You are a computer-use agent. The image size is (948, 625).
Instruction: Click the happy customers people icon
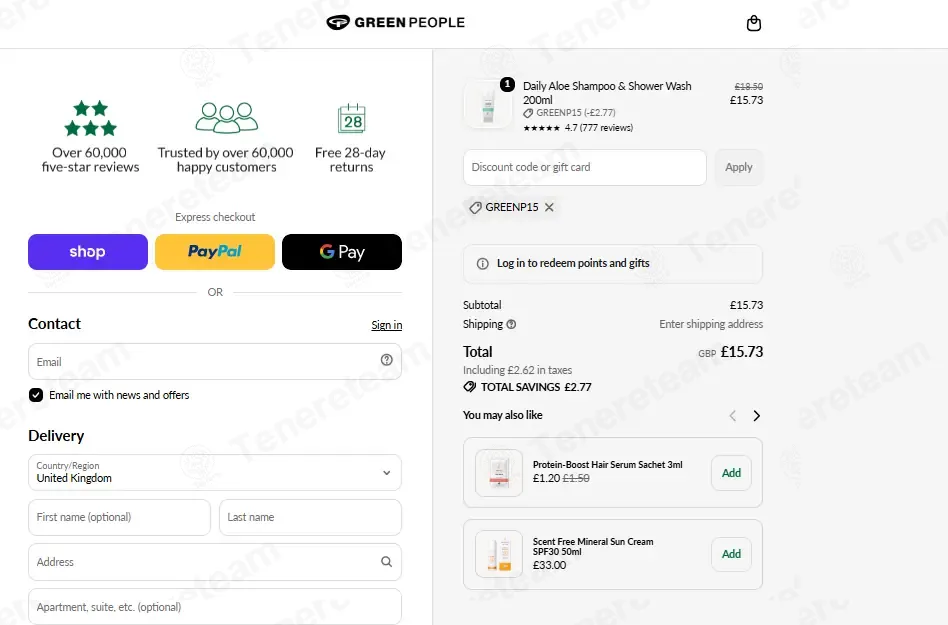click(x=227, y=117)
